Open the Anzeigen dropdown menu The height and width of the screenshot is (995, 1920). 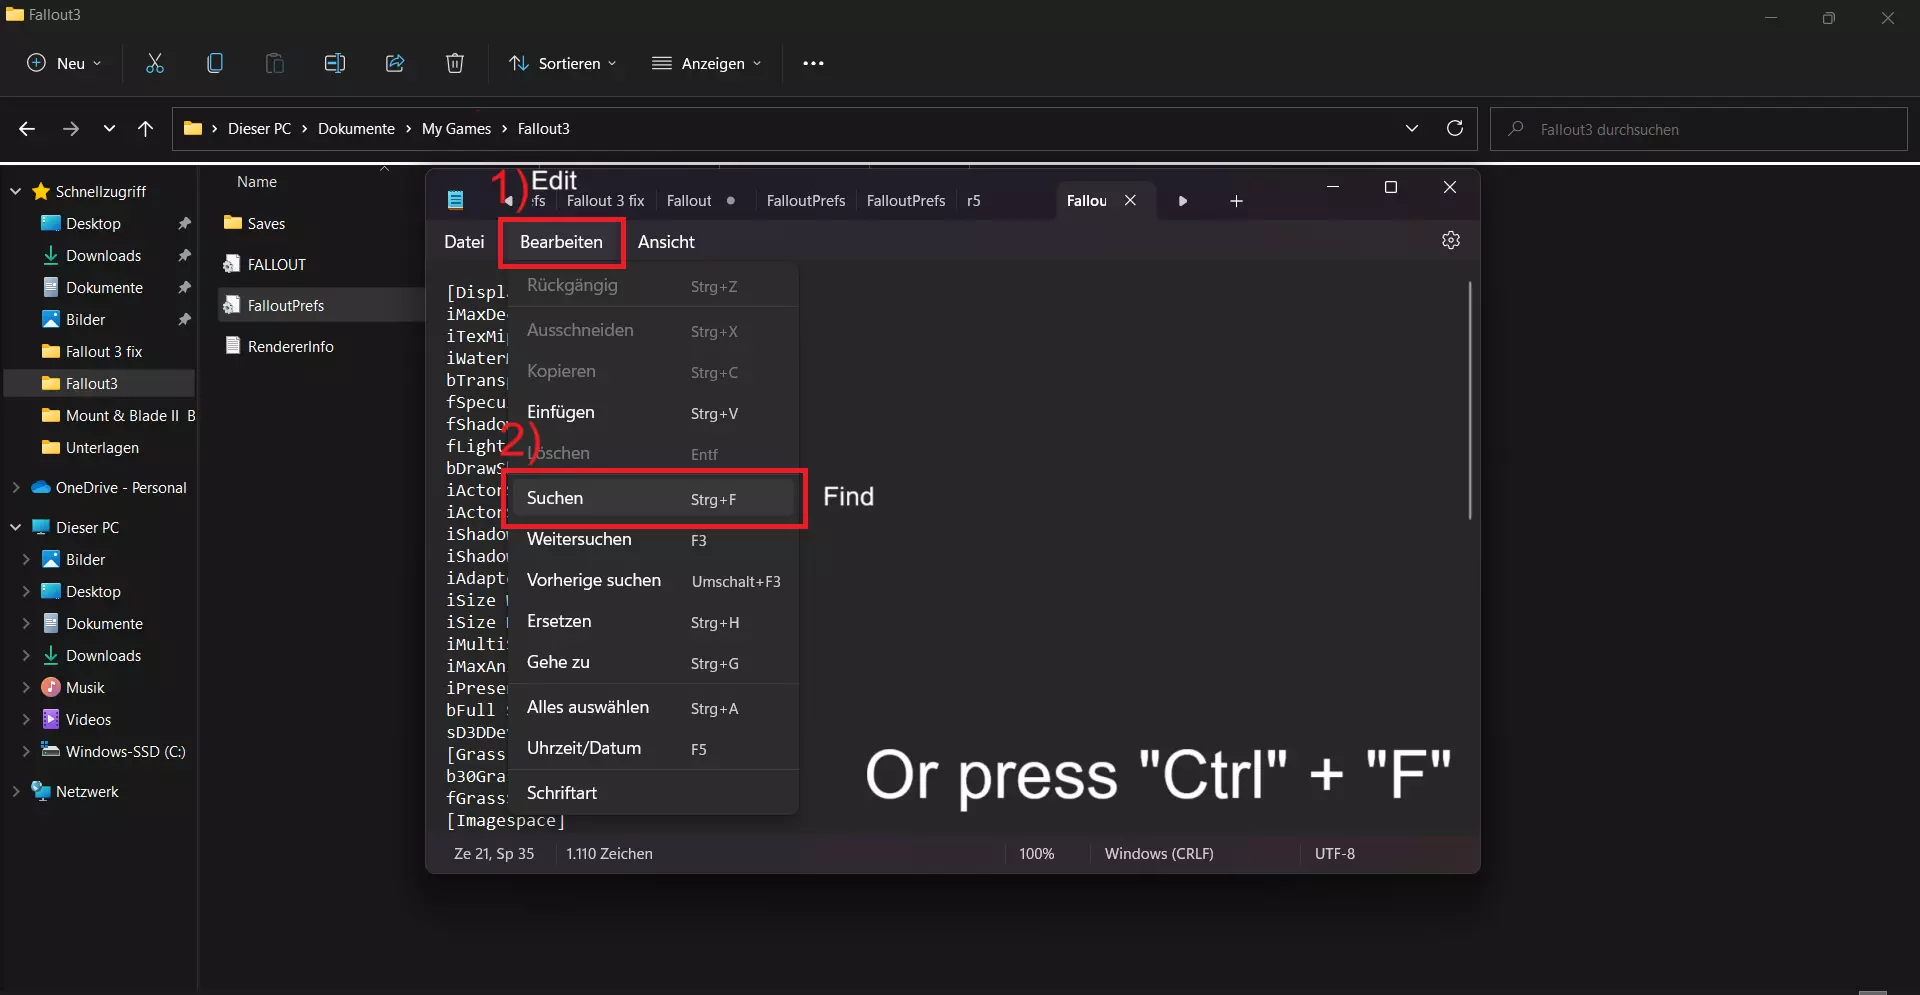point(707,63)
